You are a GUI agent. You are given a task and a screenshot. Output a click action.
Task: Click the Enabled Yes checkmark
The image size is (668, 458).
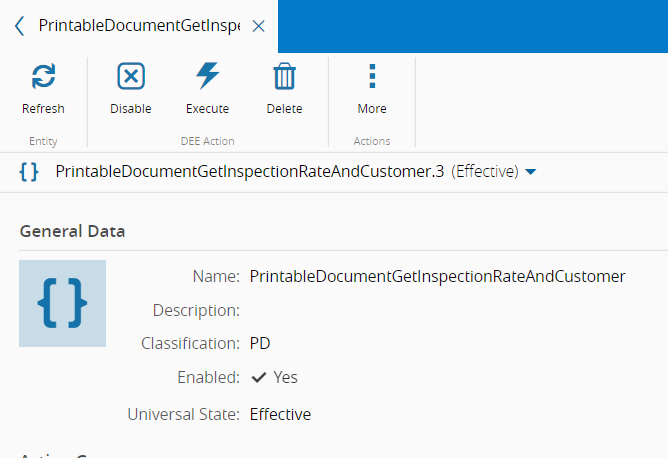pos(259,377)
